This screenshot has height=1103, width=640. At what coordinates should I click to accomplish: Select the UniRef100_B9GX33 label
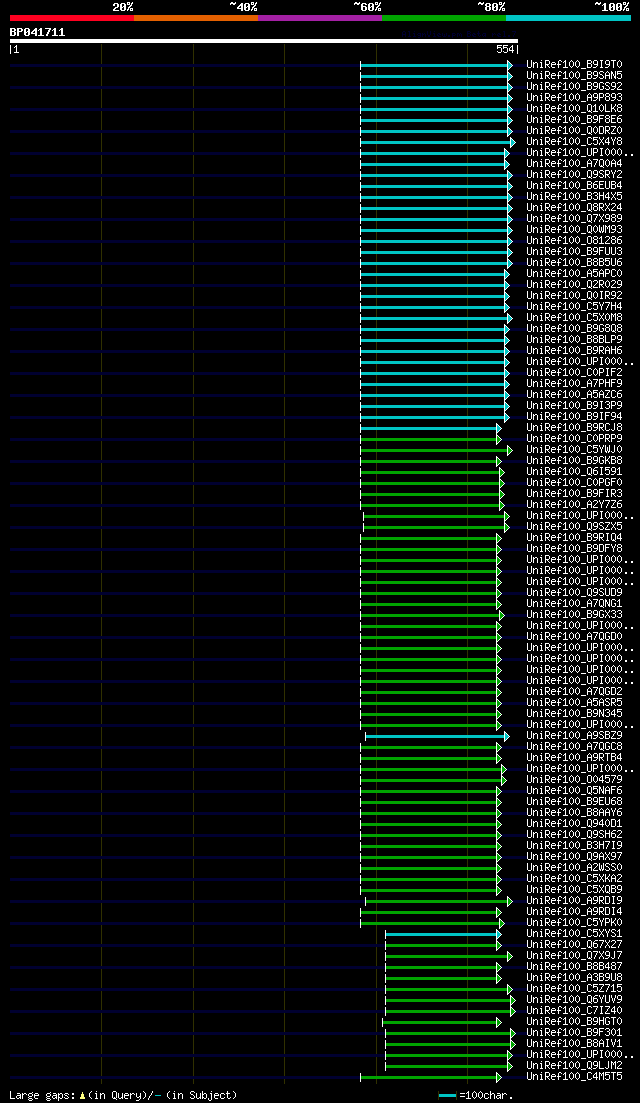tap(574, 614)
